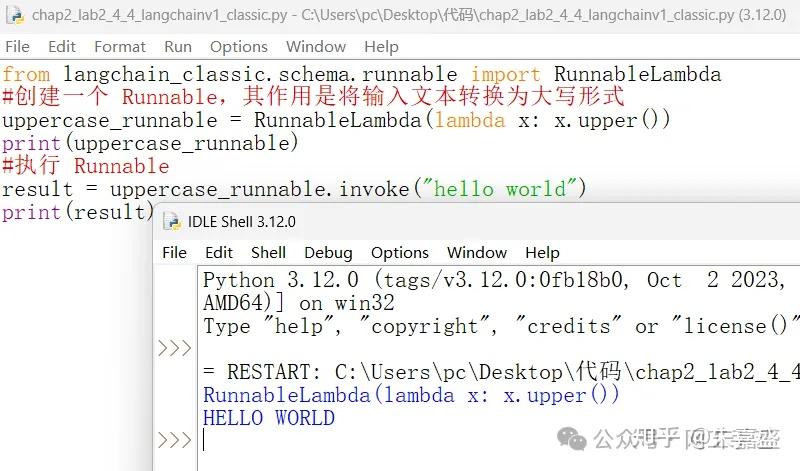
Task: Click the 'Type "help", "copyright"' shell line
Action: (501, 326)
